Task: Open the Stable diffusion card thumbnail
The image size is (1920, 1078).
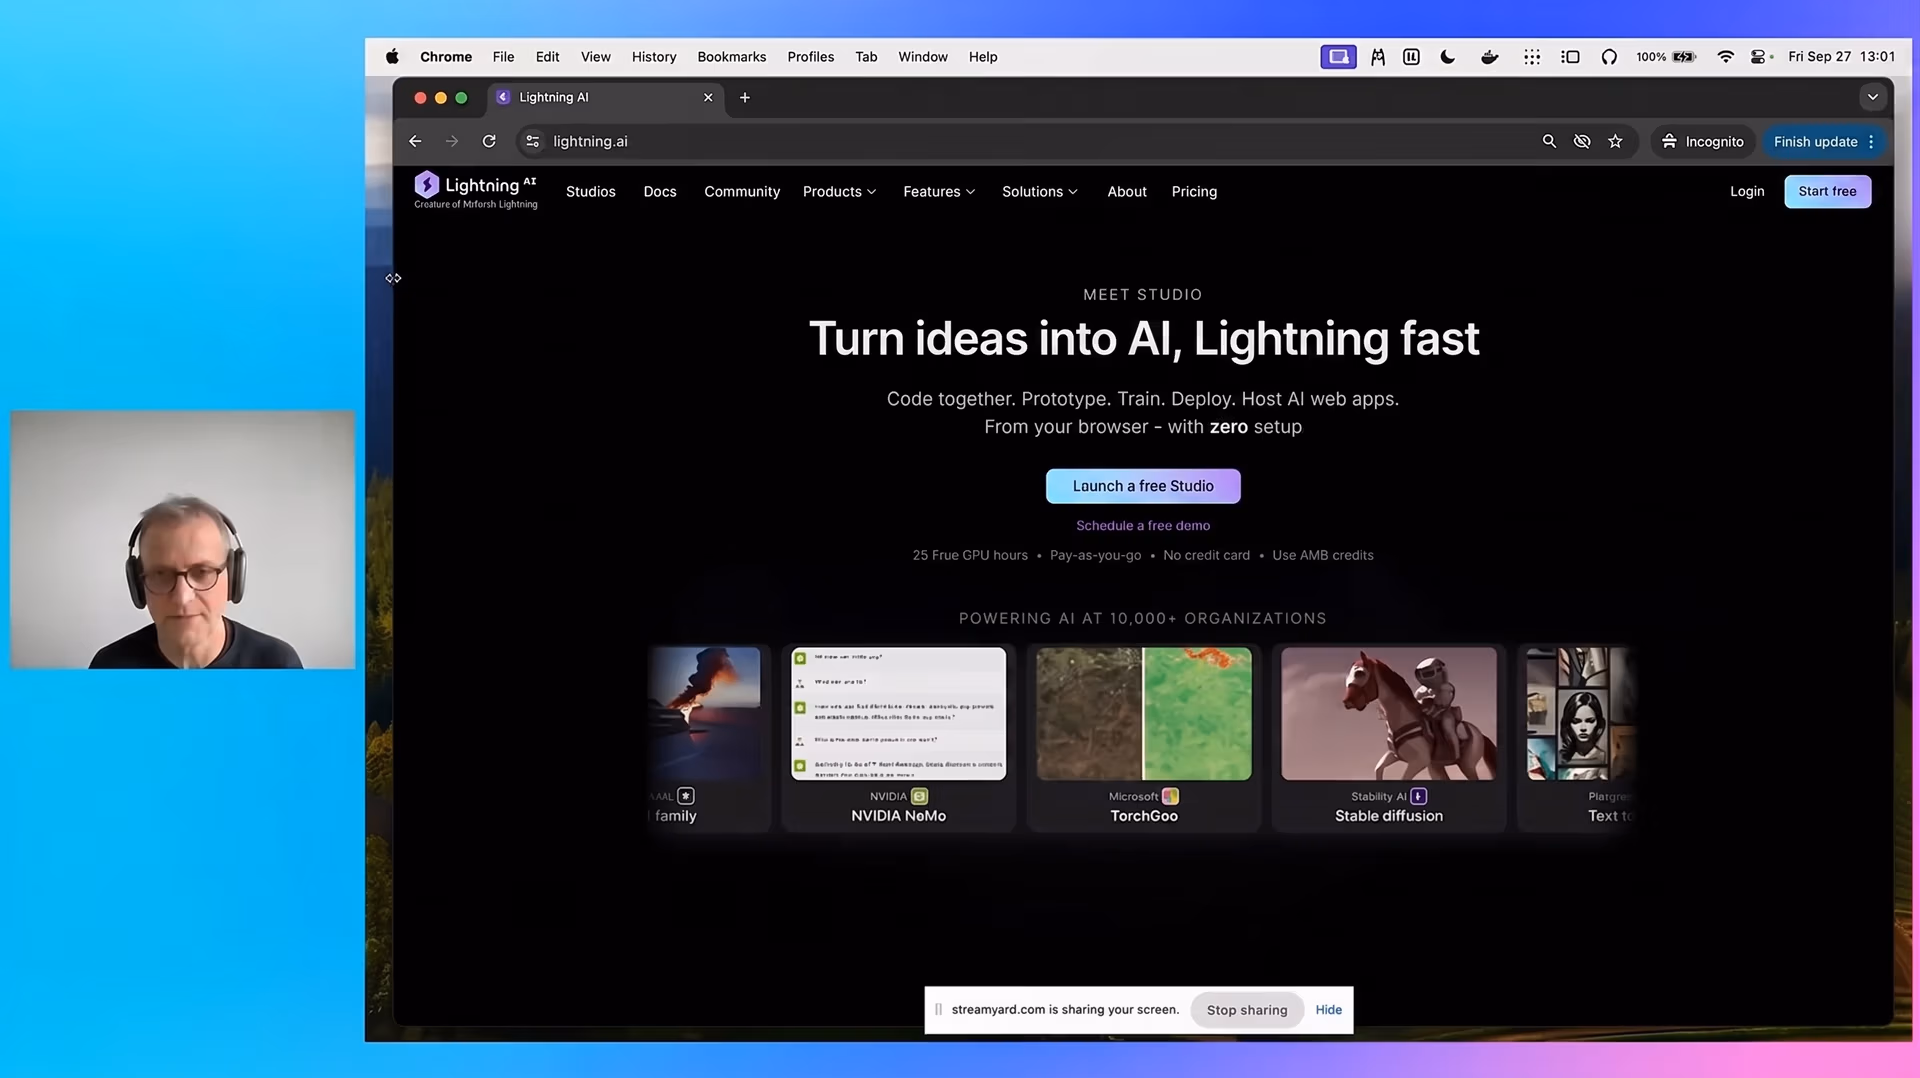Action: tap(1389, 713)
